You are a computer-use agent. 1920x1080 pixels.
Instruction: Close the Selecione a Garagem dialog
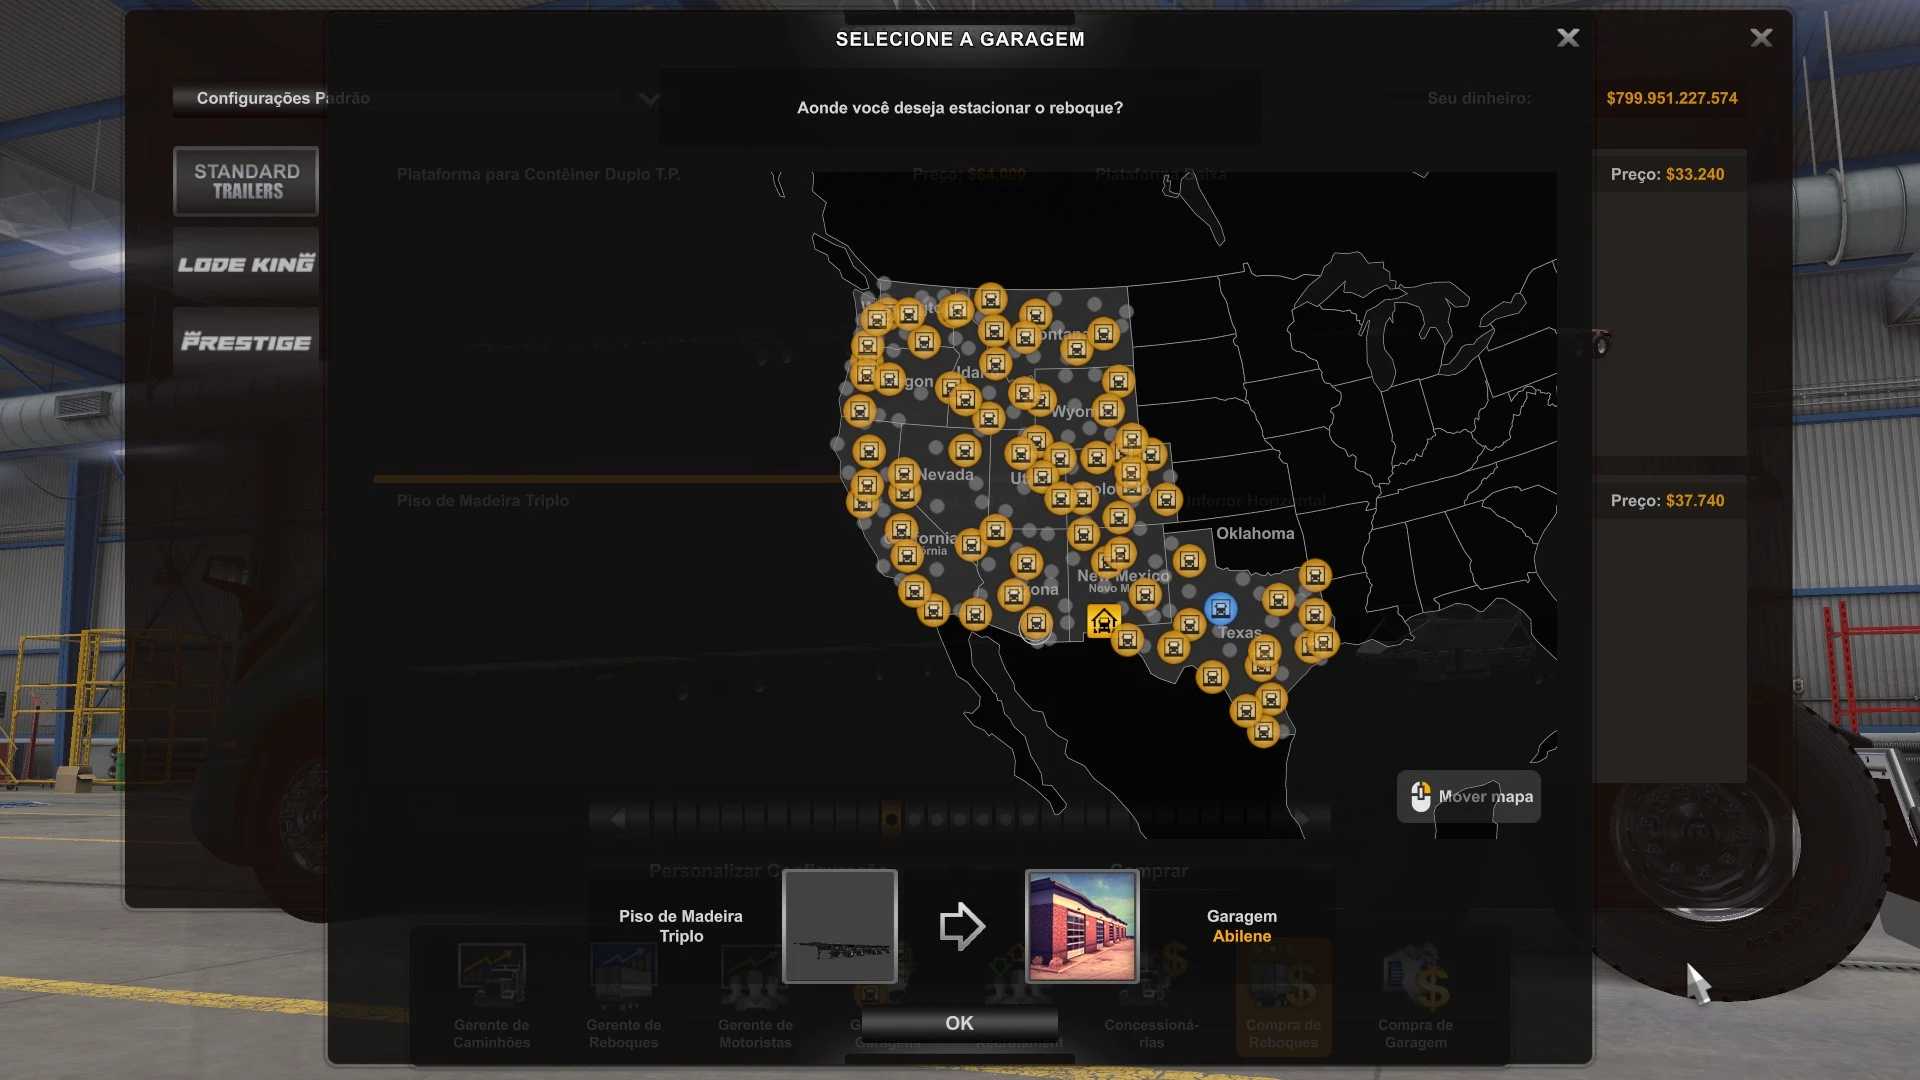[1567, 38]
